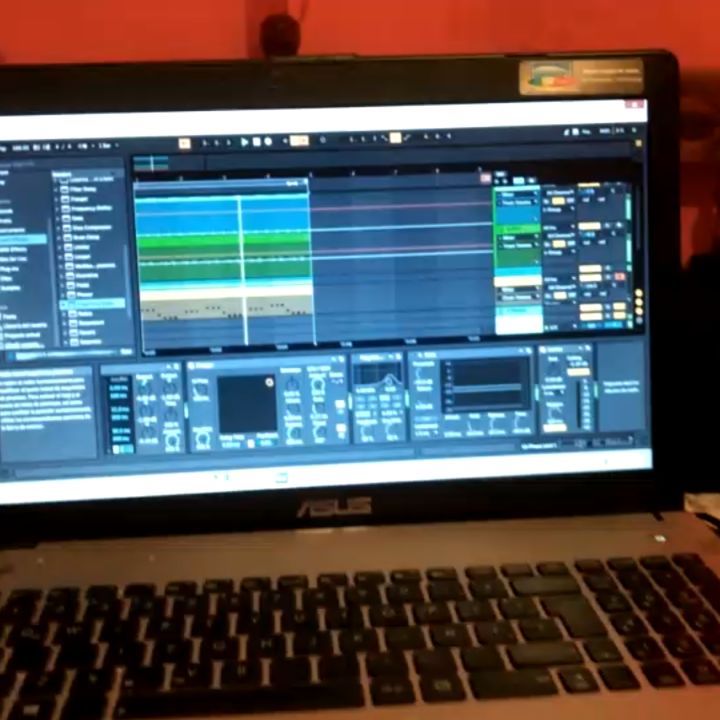Select the Samples browser category
Image resolution: width=720 pixels, height=720 pixels.
(x=9, y=288)
